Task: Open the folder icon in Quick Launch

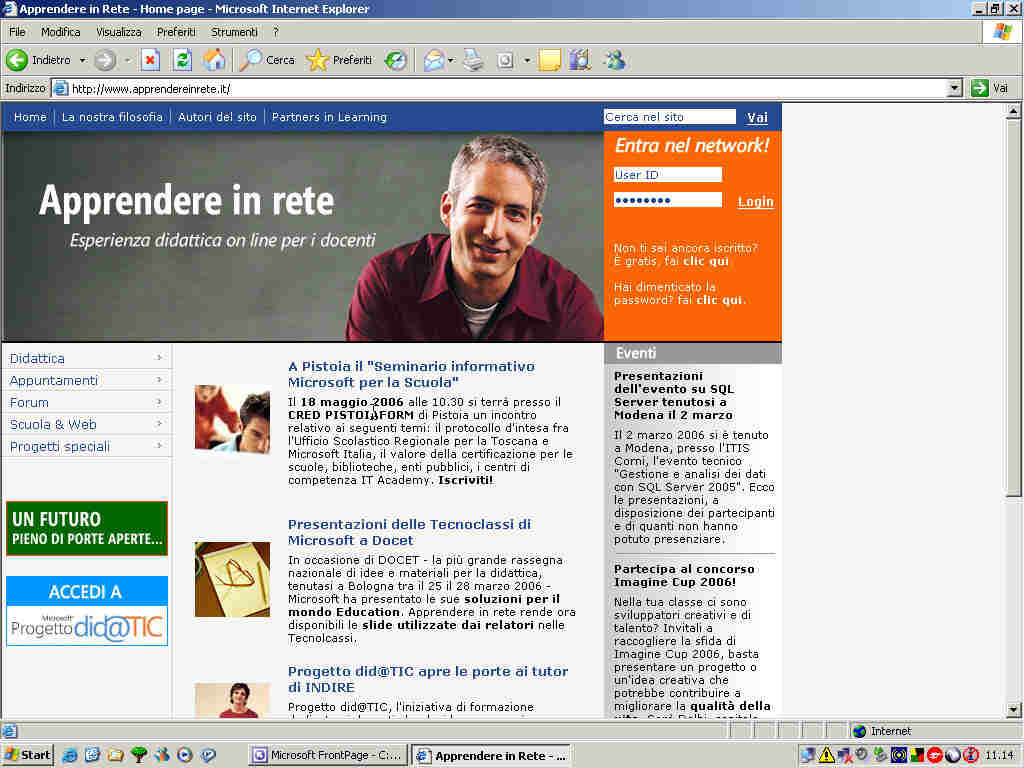Action: pos(116,755)
